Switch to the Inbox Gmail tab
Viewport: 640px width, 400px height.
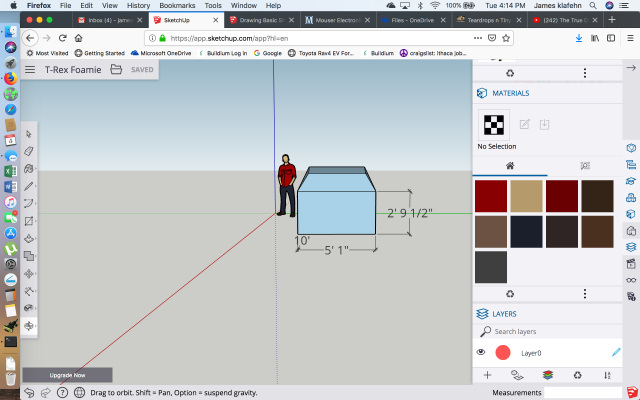[x=111, y=20]
